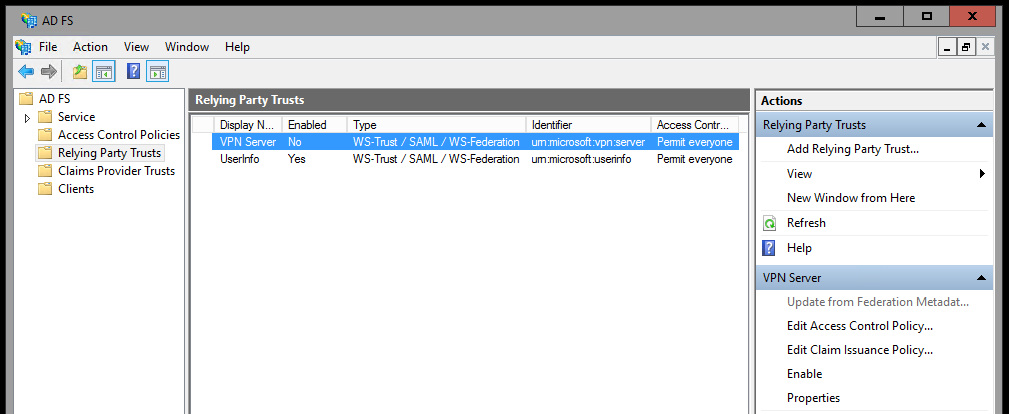Collapse the VPN Server actions section
The height and width of the screenshot is (414, 1009).
[981, 278]
